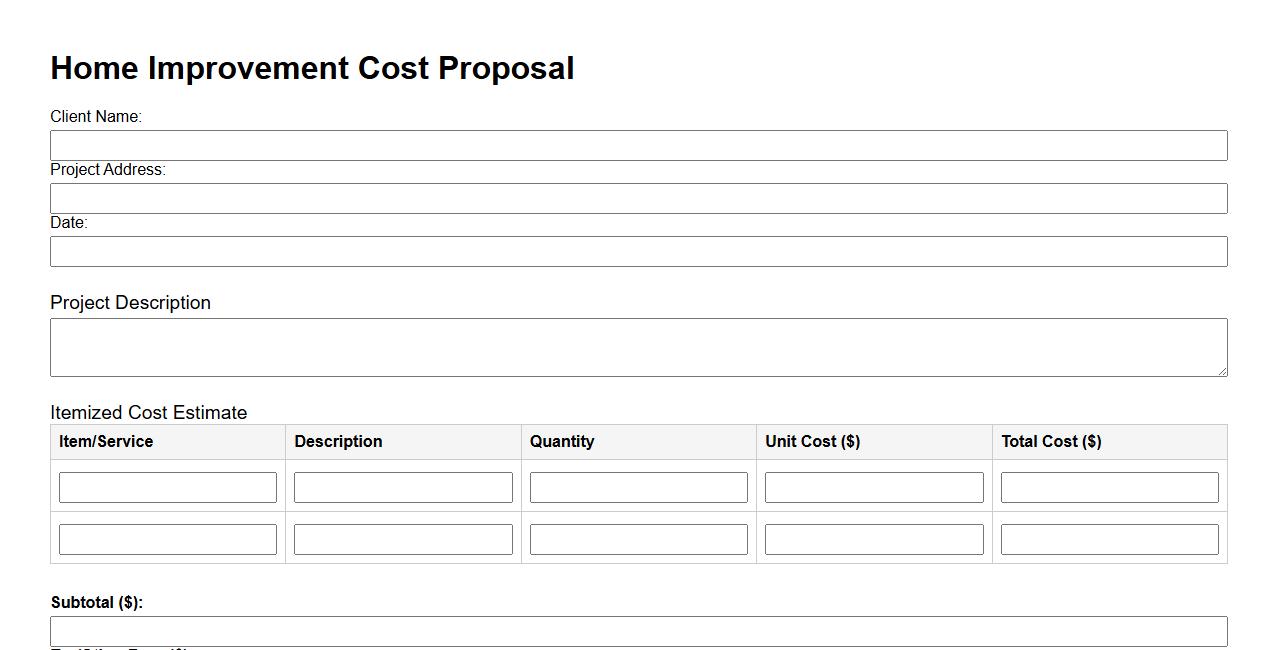Select first row Total Cost field

[x=1110, y=487]
